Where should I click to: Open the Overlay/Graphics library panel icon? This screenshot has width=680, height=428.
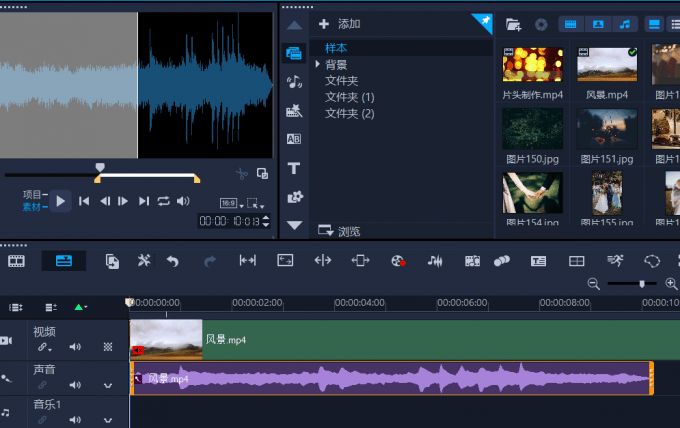[295, 197]
